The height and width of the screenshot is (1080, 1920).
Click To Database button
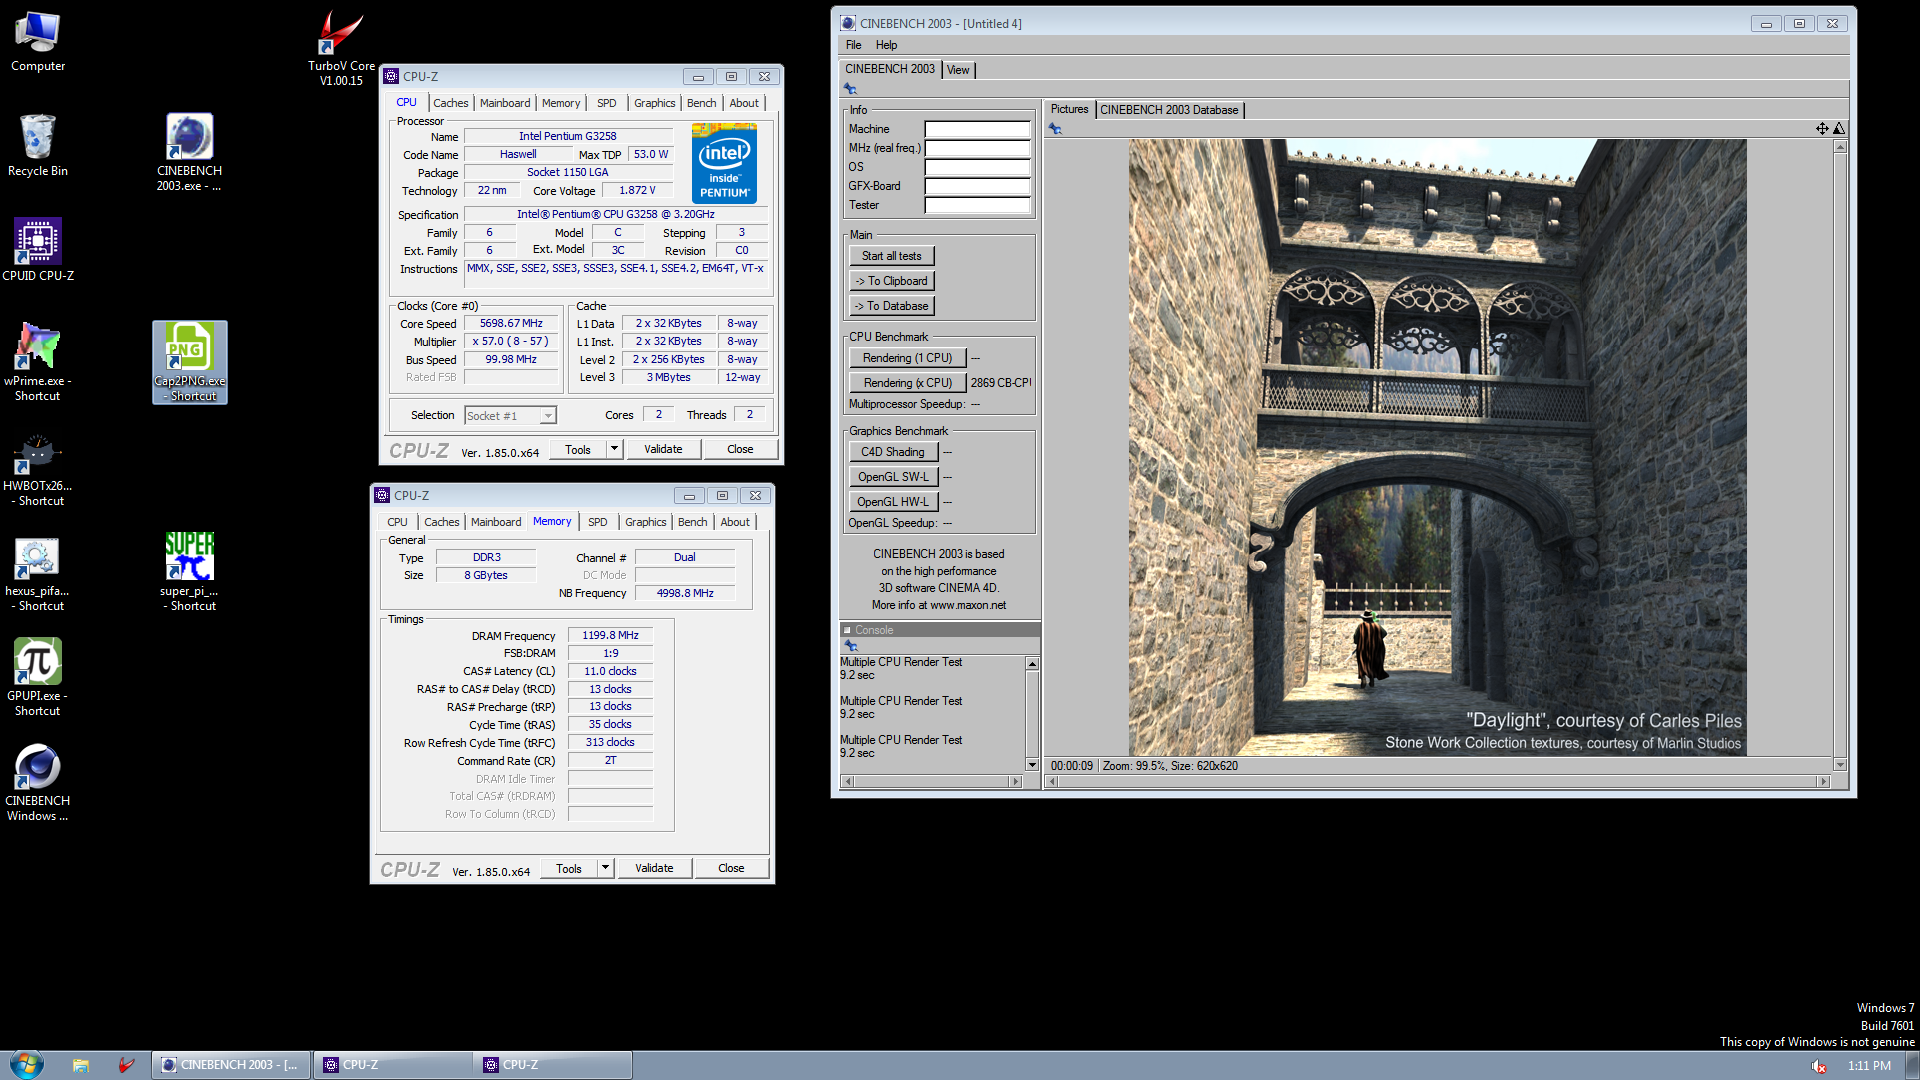tap(891, 306)
